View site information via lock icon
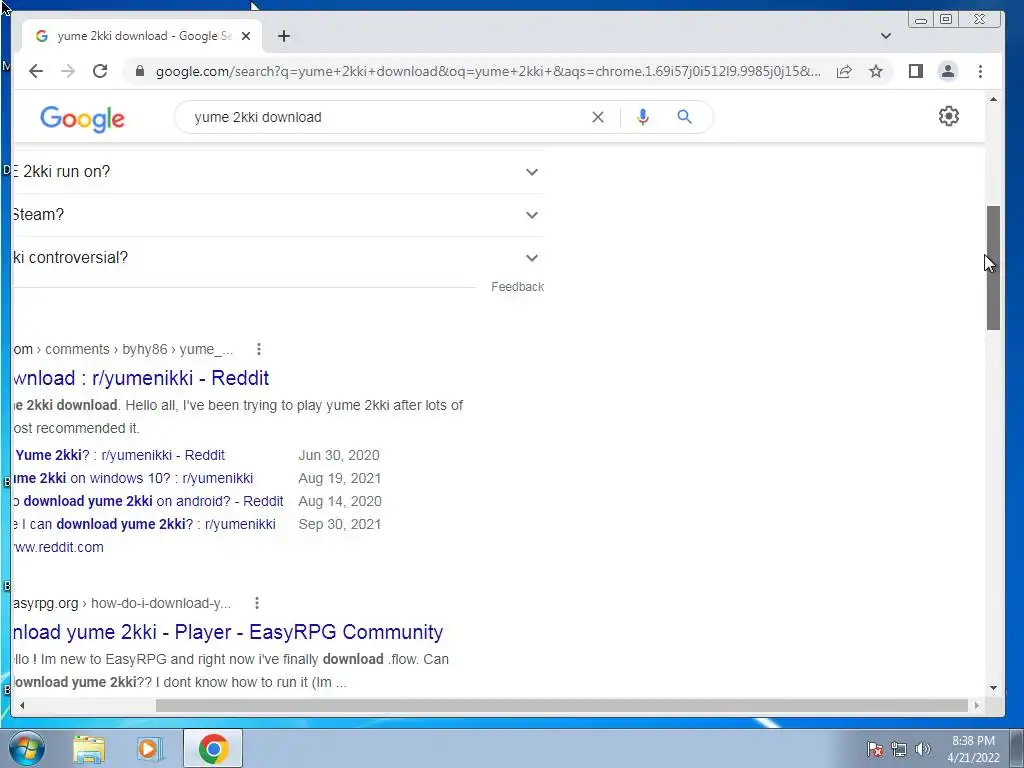This screenshot has width=1024, height=768. pos(139,71)
